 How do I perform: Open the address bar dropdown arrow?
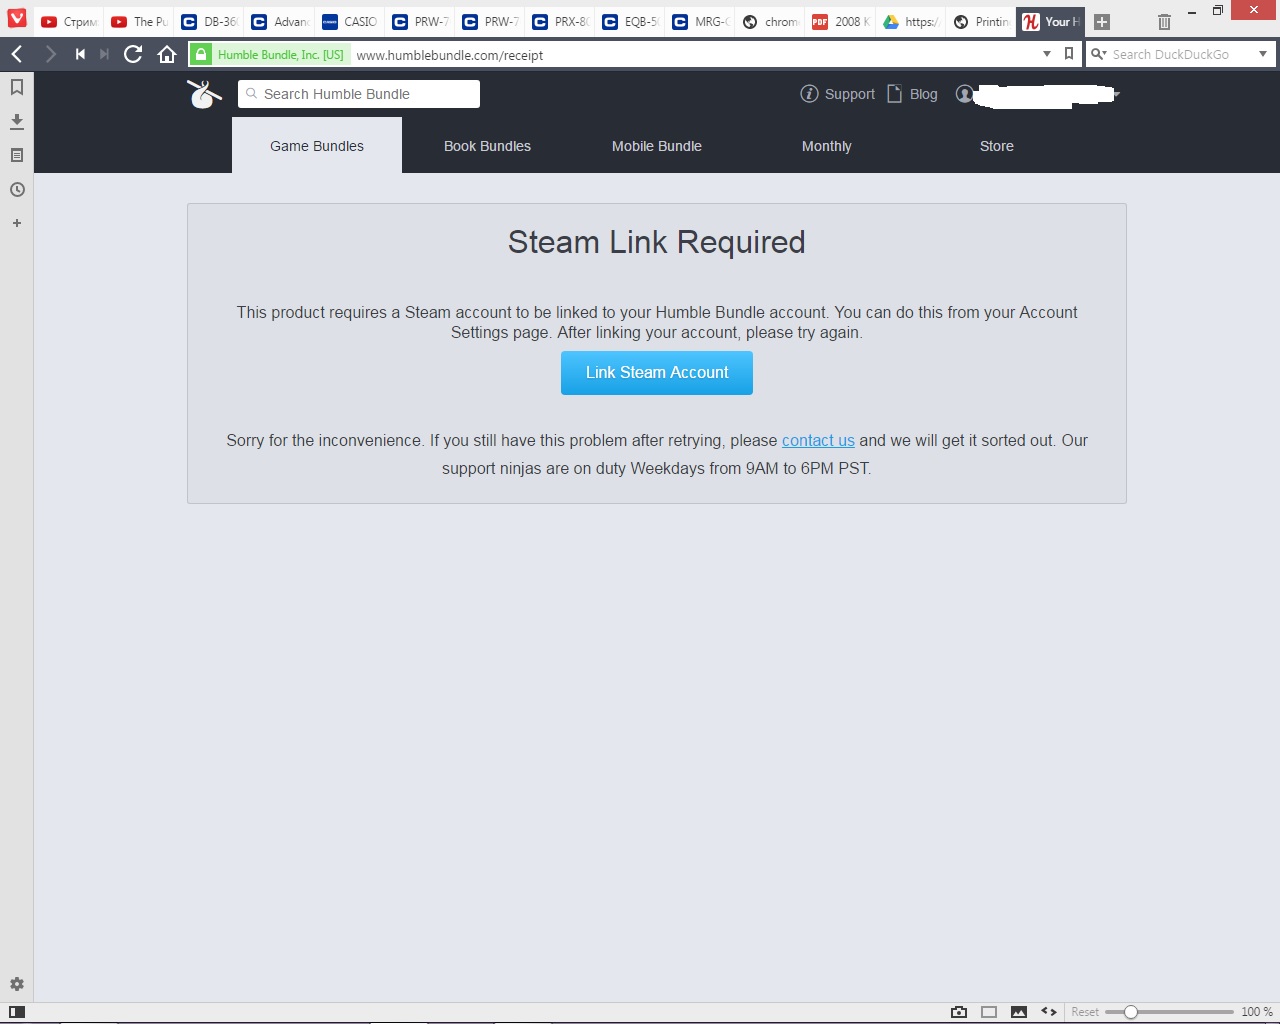click(1047, 54)
